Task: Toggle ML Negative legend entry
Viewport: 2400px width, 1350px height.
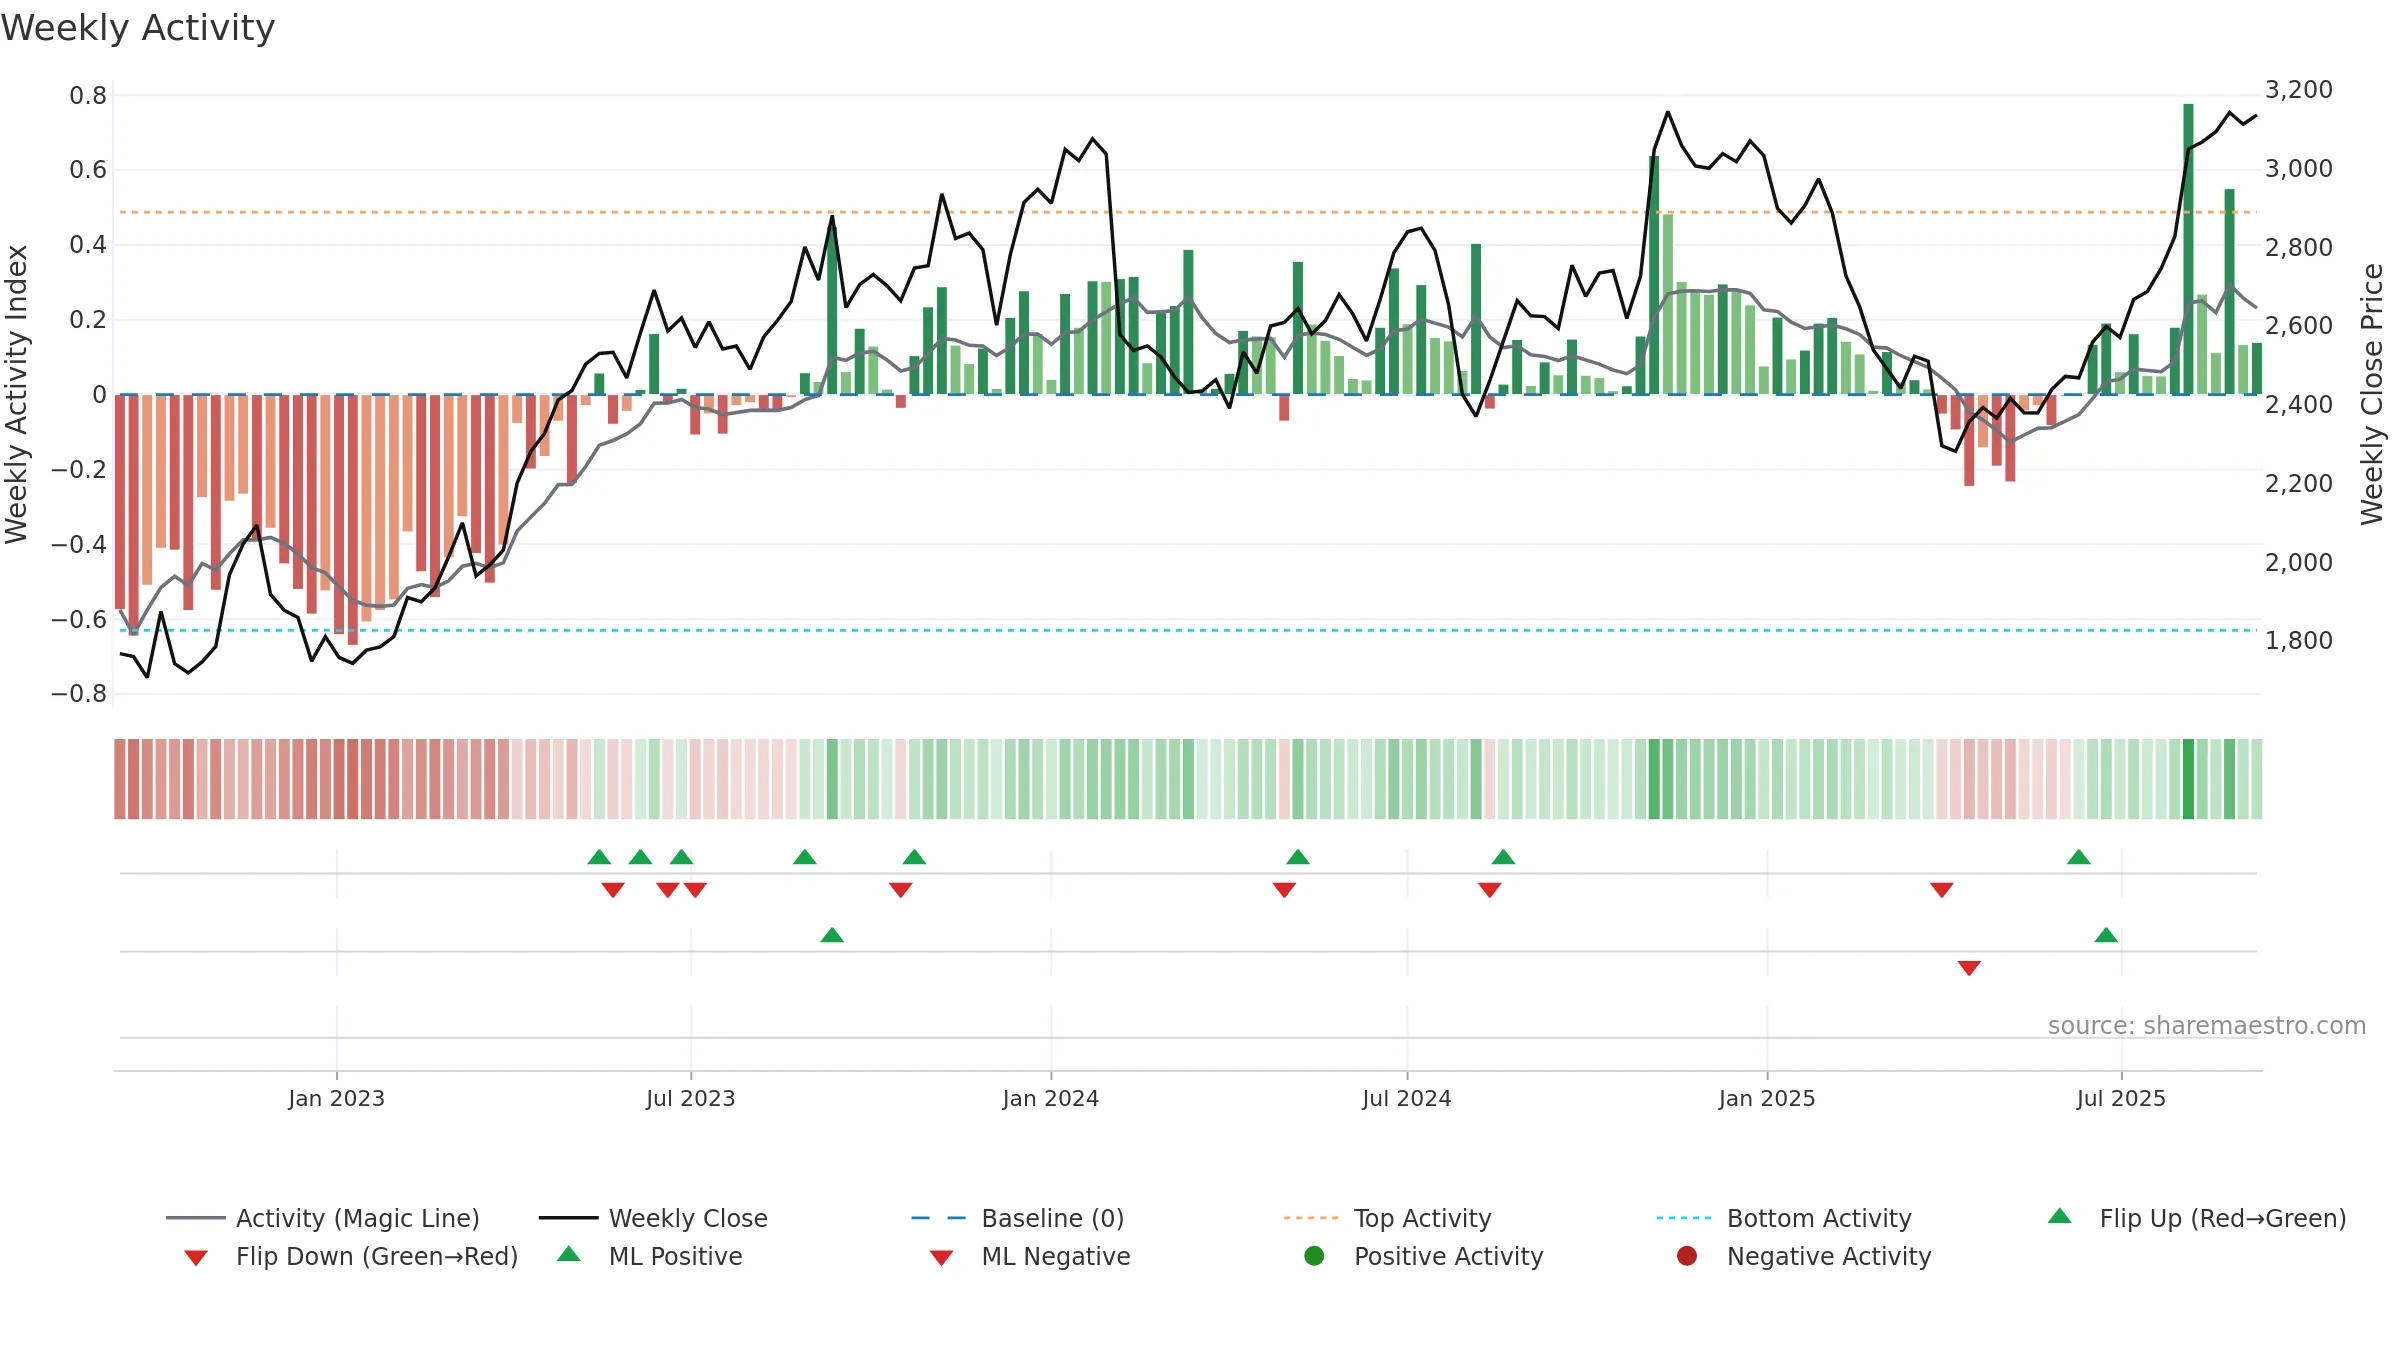Action: click(1030, 1256)
